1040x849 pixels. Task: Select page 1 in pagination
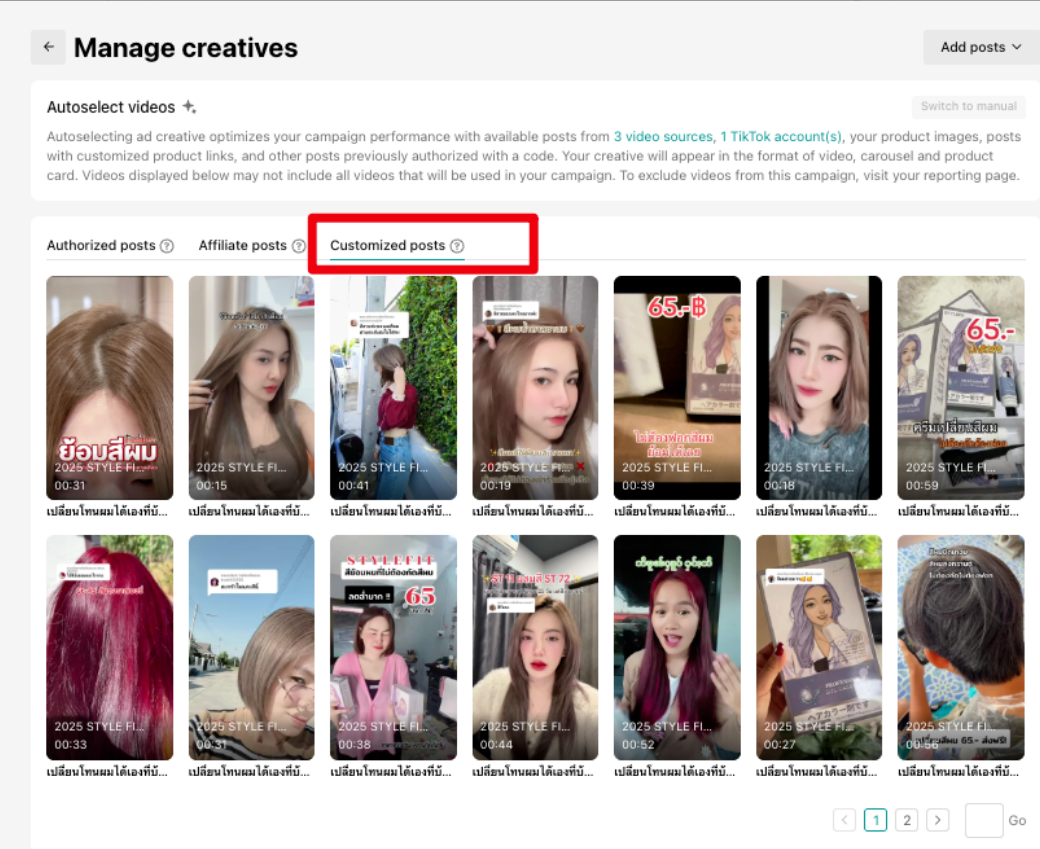tap(875, 820)
